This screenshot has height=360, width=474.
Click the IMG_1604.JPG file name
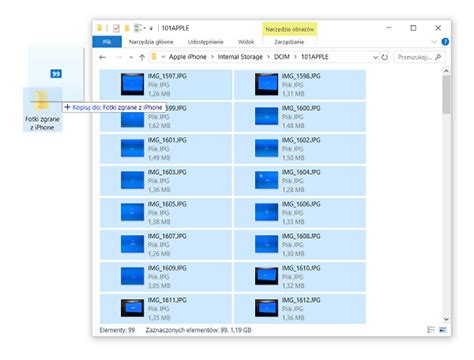point(301,172)
